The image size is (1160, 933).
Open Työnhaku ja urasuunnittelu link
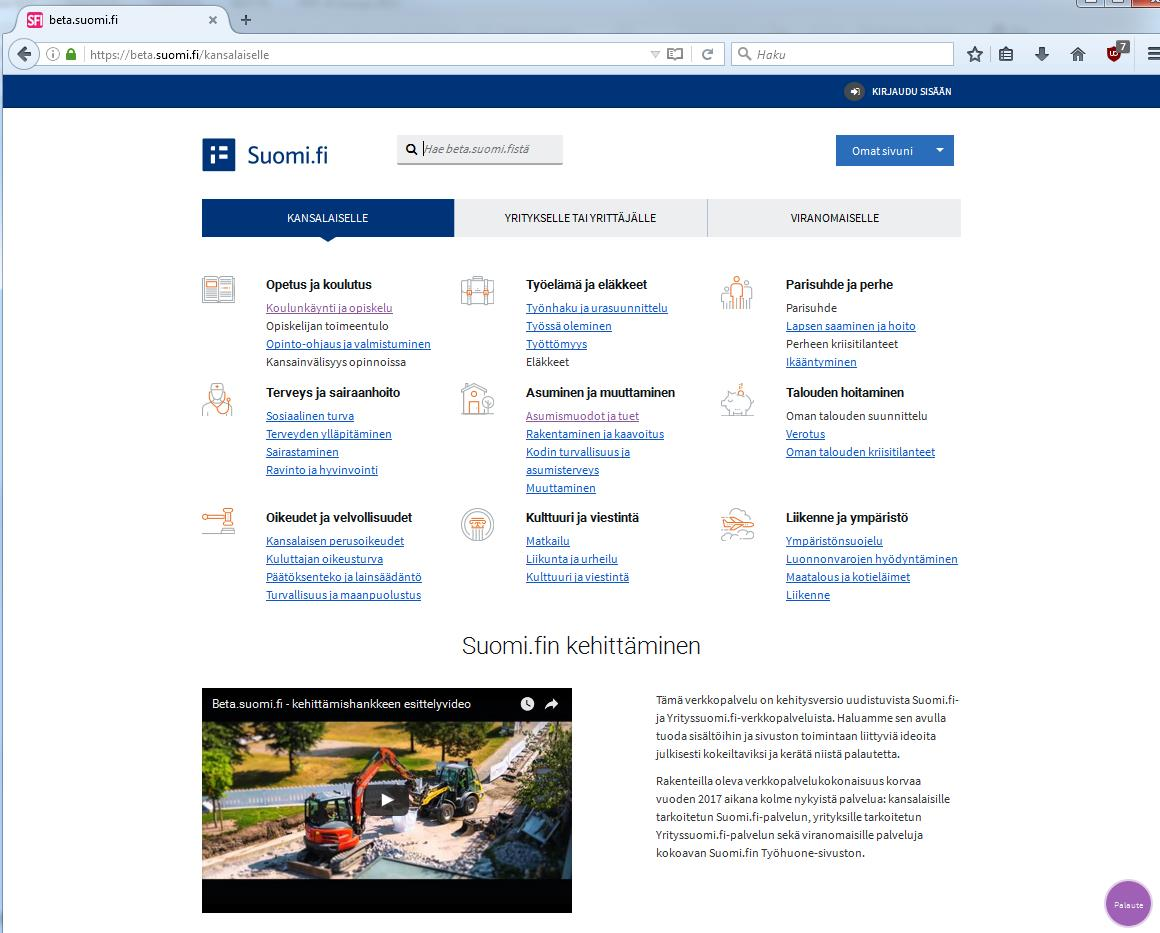tap(597, 308)
